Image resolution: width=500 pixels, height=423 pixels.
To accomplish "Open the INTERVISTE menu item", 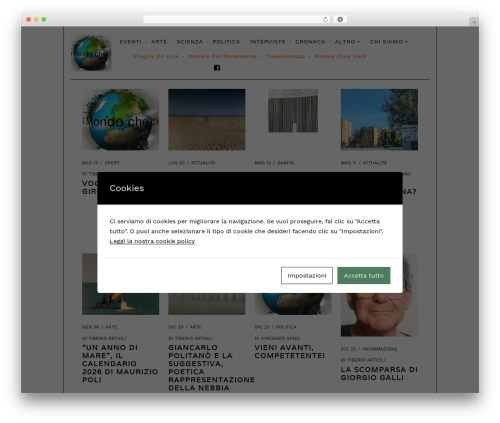I will point(267,42).
